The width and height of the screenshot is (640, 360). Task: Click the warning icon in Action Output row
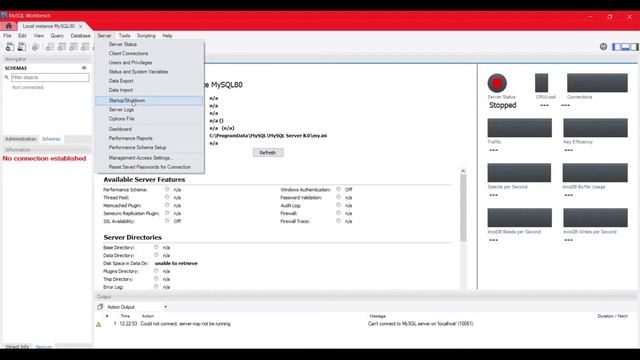[98, 324]
